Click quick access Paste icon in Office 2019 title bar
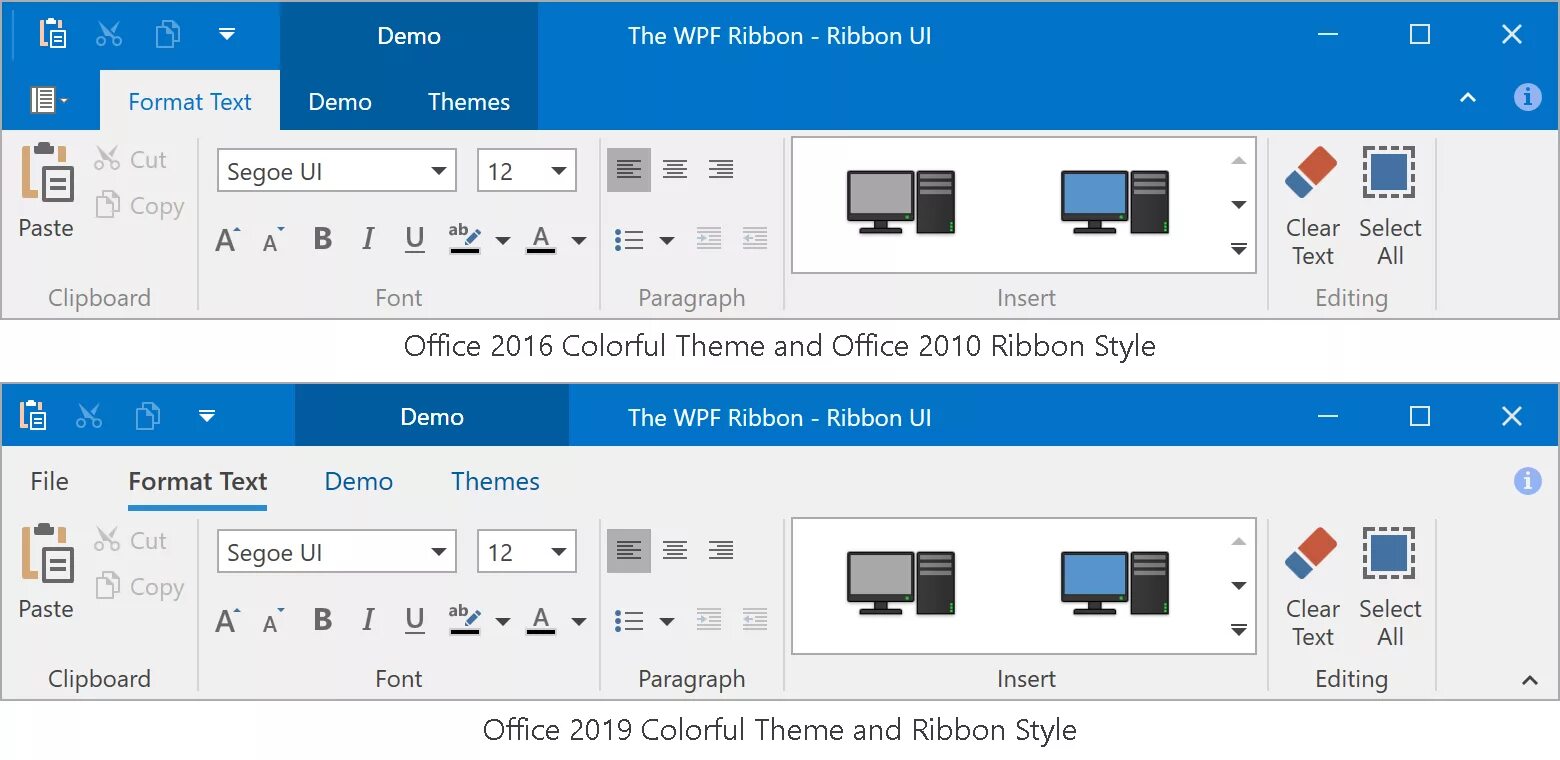The height and width of the screenshot is (760, 1560). coord(33,415)
